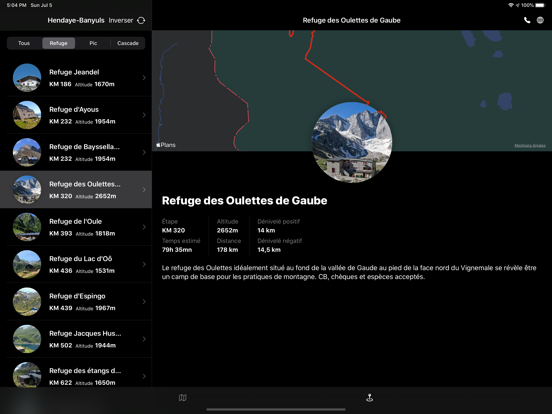This screenshot has width=552, height=414.
Task: Tap Refuge de l'Oule thumbnail photo
Action: 27,227
